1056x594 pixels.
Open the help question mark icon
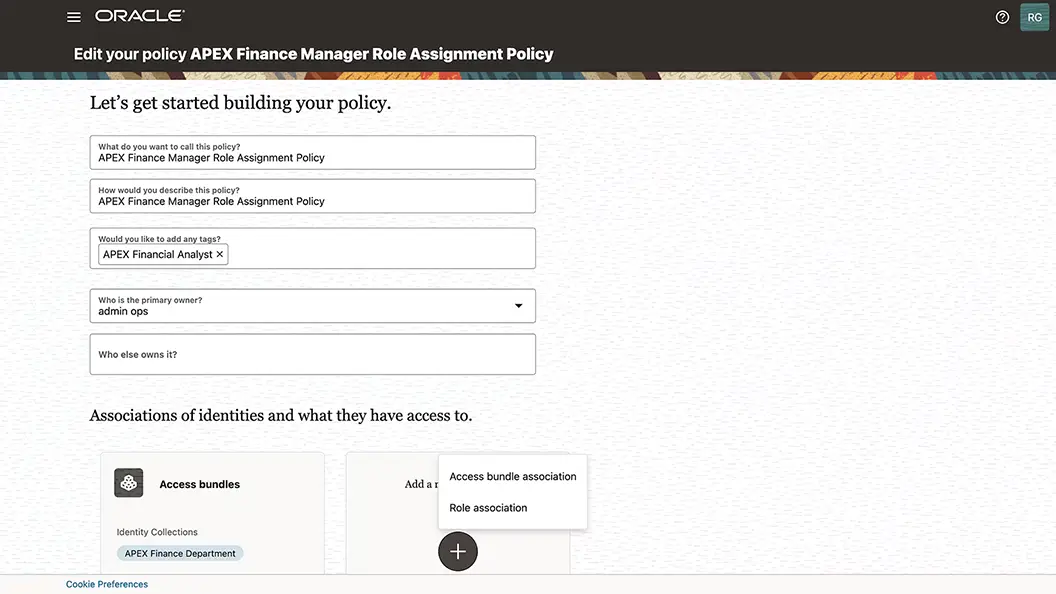(x=1002, y=18)
